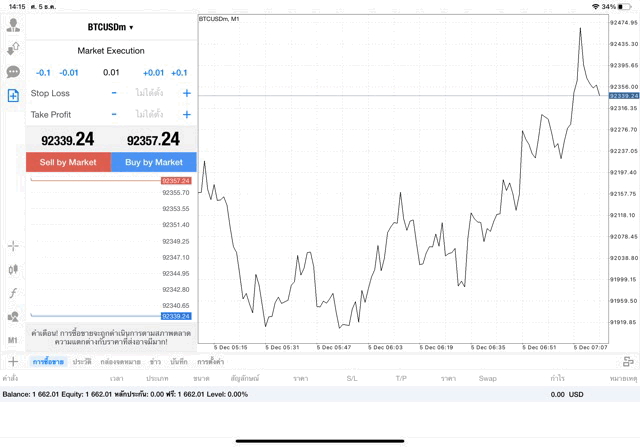Toggle the panel layout icon at right

pyautogui.click(x=628, y=362)
